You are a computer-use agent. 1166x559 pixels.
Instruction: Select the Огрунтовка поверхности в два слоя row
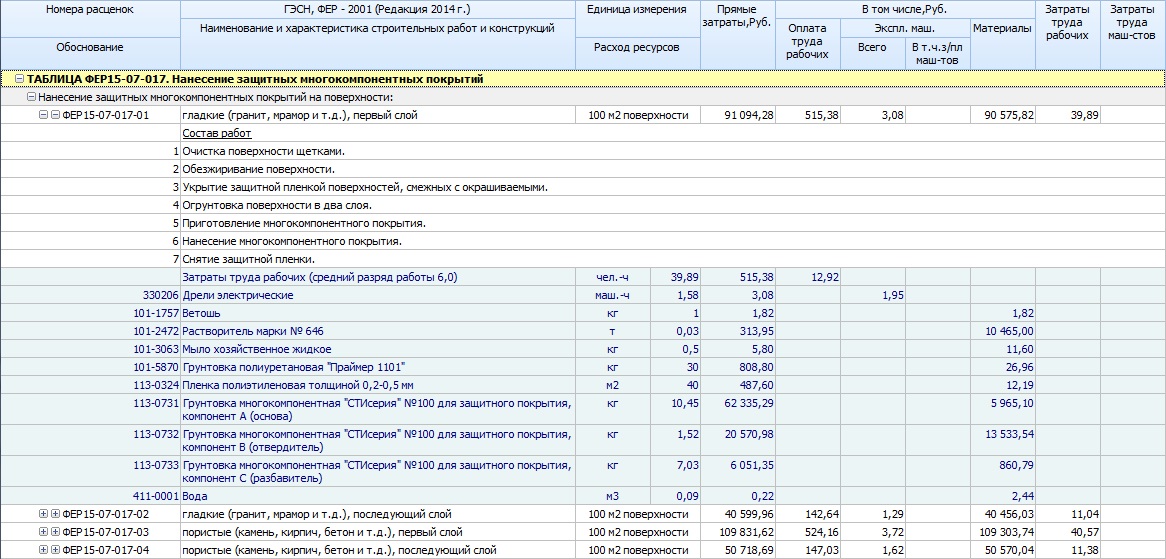(x=583, y=205)
